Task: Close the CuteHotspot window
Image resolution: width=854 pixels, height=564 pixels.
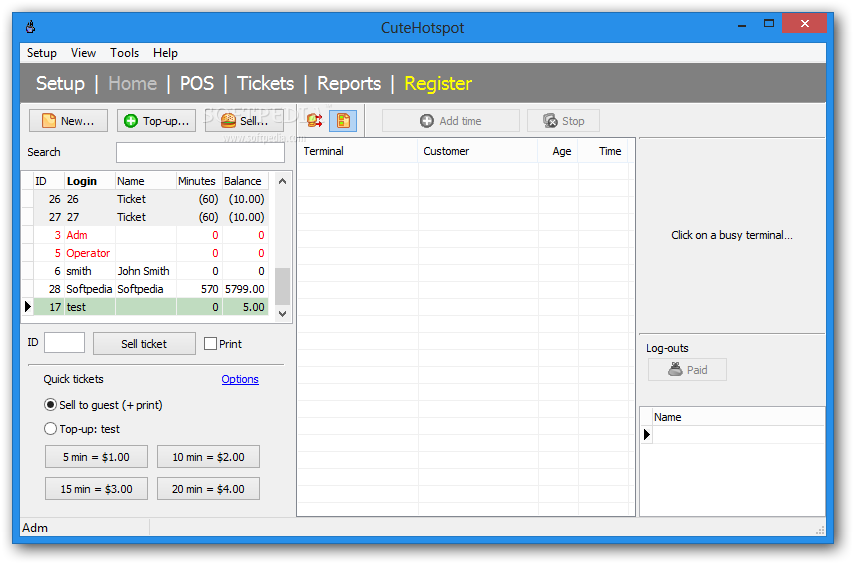Action: point(804,23)
